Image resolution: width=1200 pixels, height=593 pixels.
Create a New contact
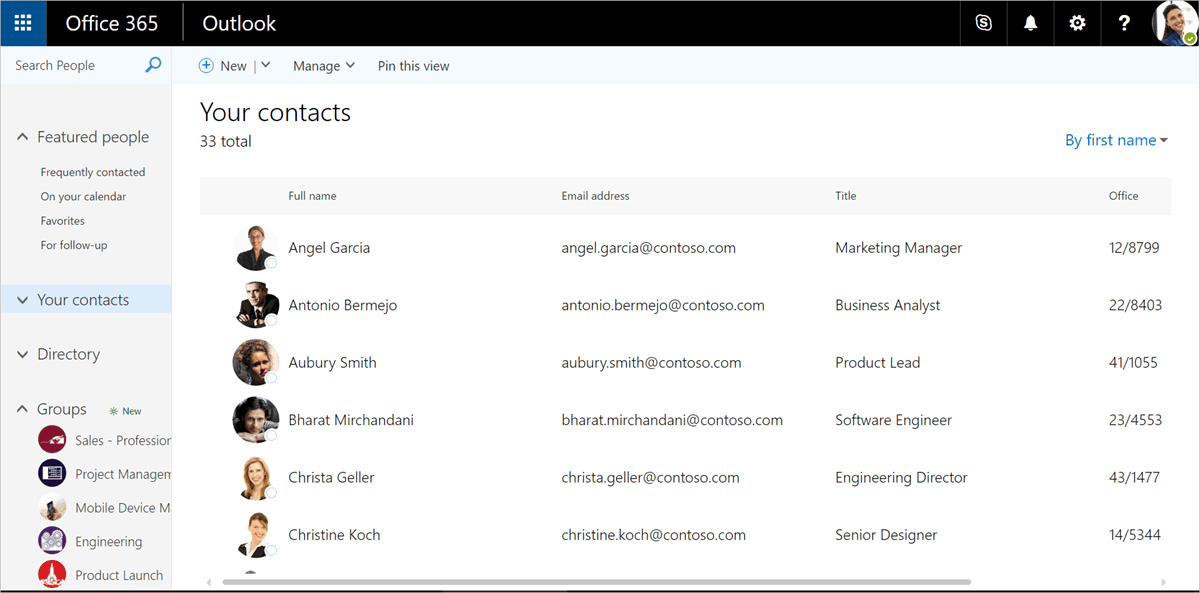223,66
